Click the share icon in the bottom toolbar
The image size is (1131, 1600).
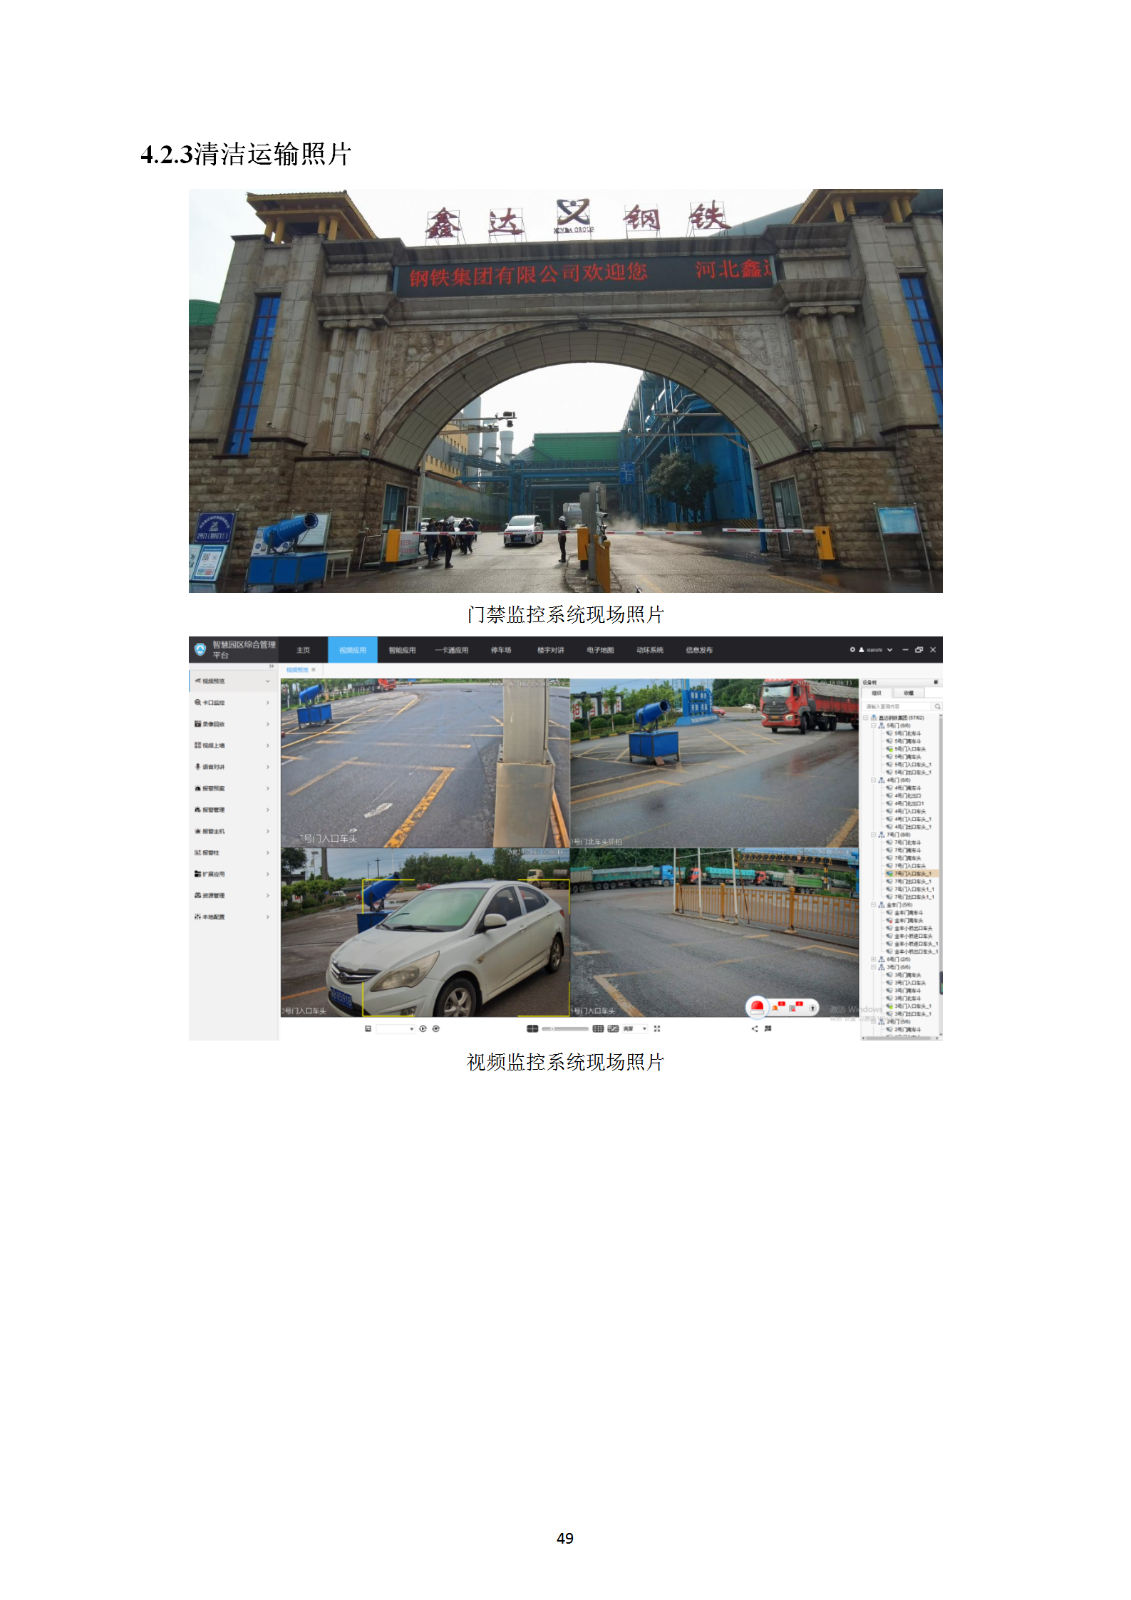(754, 1028)
